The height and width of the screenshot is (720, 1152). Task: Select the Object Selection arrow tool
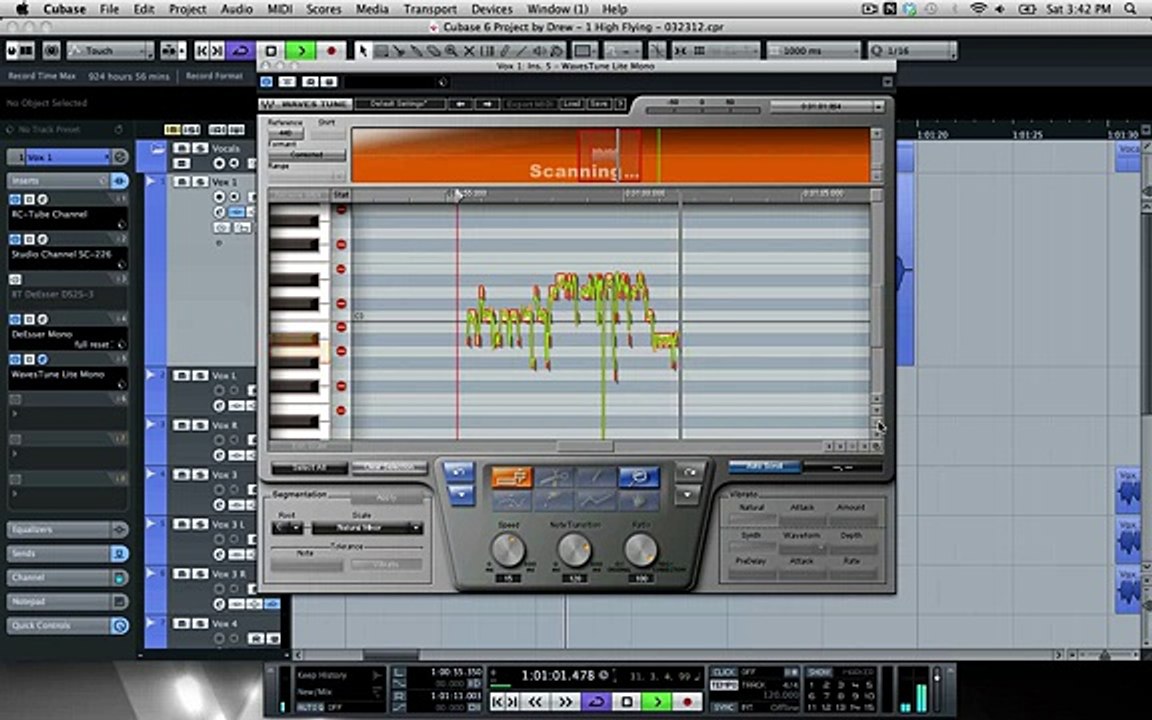tap(362, 51)
